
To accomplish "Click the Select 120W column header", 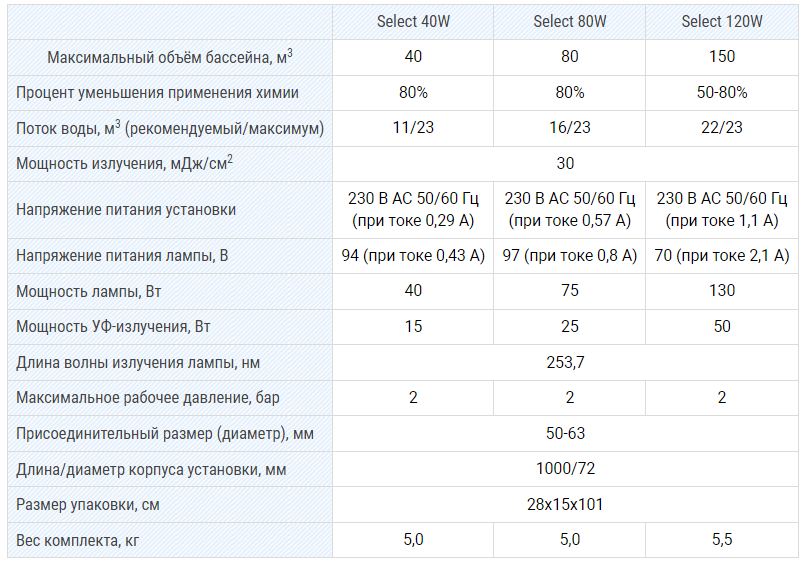I will (x=722, y=22).
